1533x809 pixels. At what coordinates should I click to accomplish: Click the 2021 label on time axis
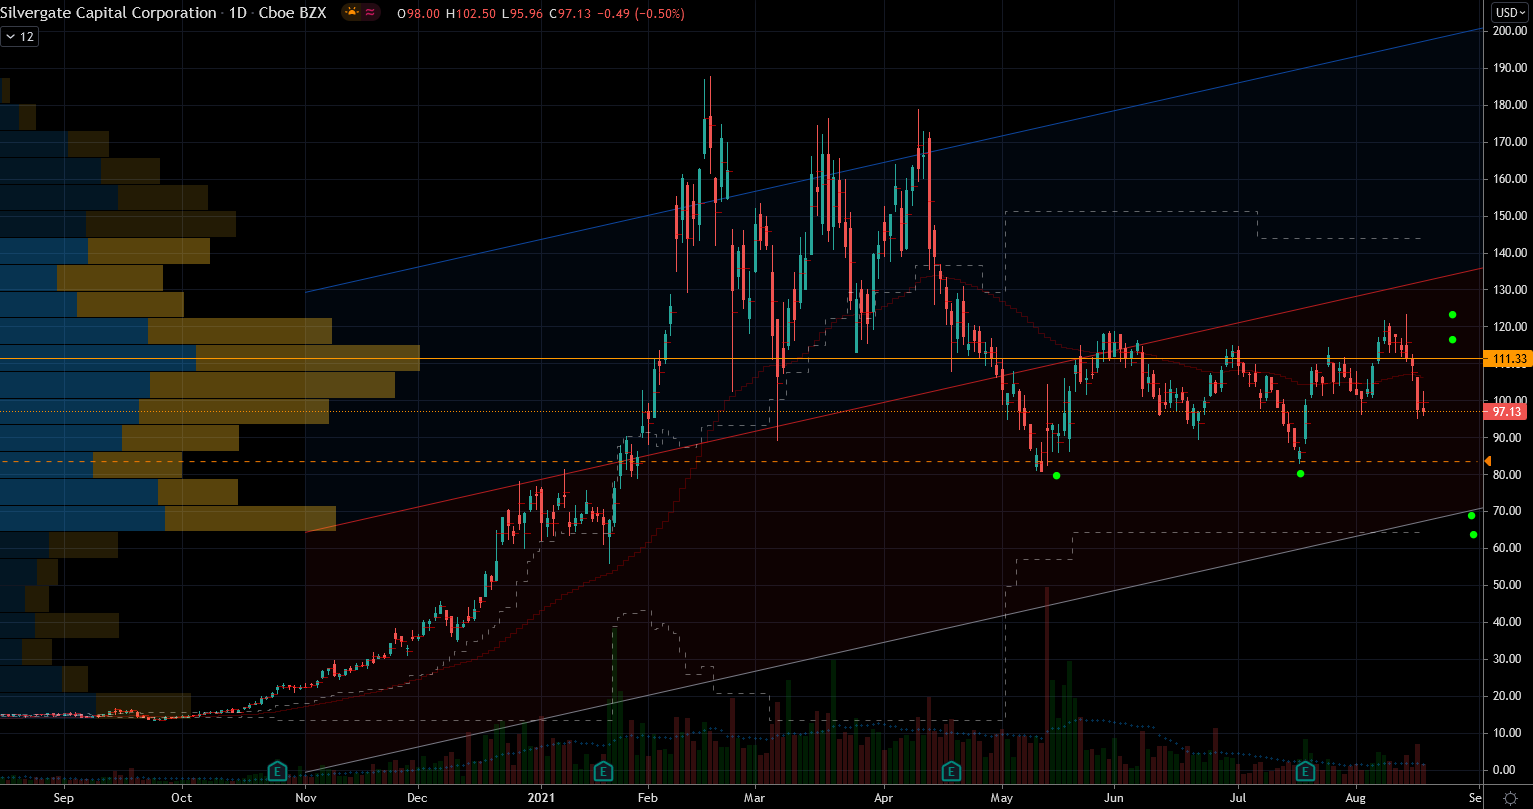(541, 799)
